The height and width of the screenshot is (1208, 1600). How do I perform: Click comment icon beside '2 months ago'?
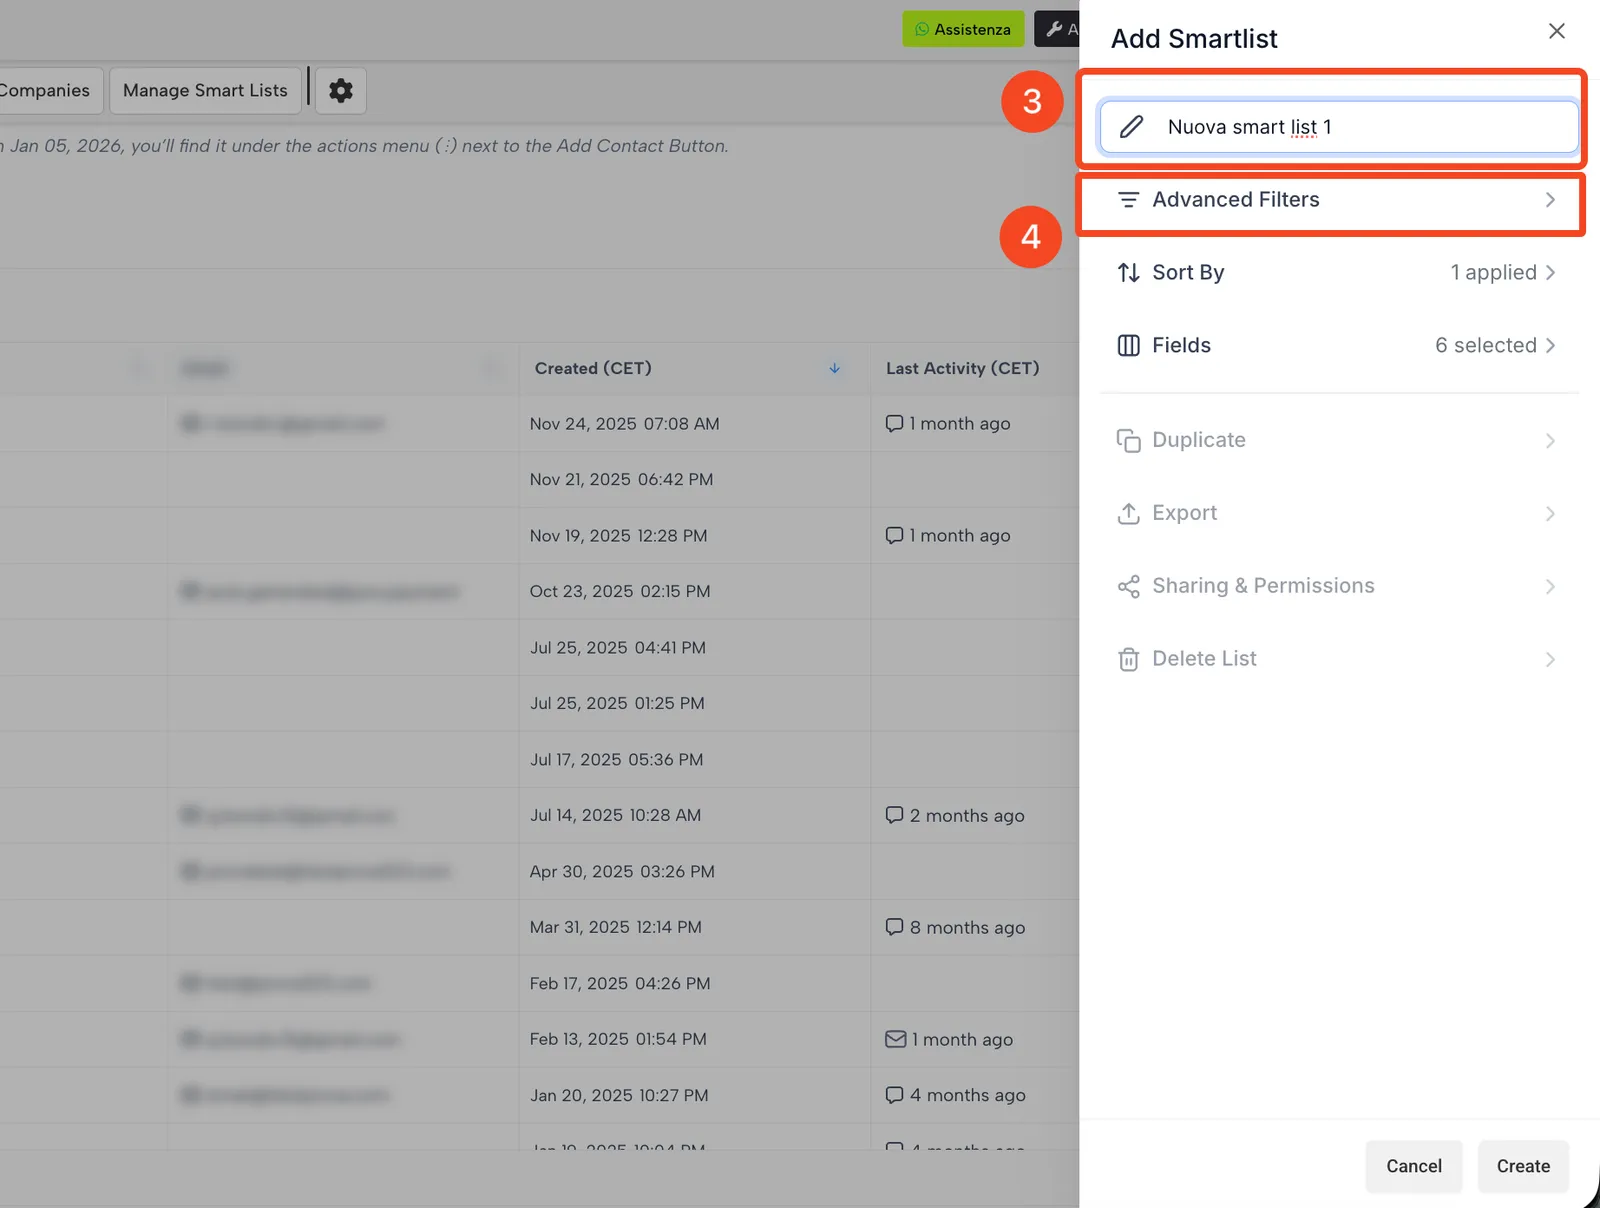pos(894,816)
